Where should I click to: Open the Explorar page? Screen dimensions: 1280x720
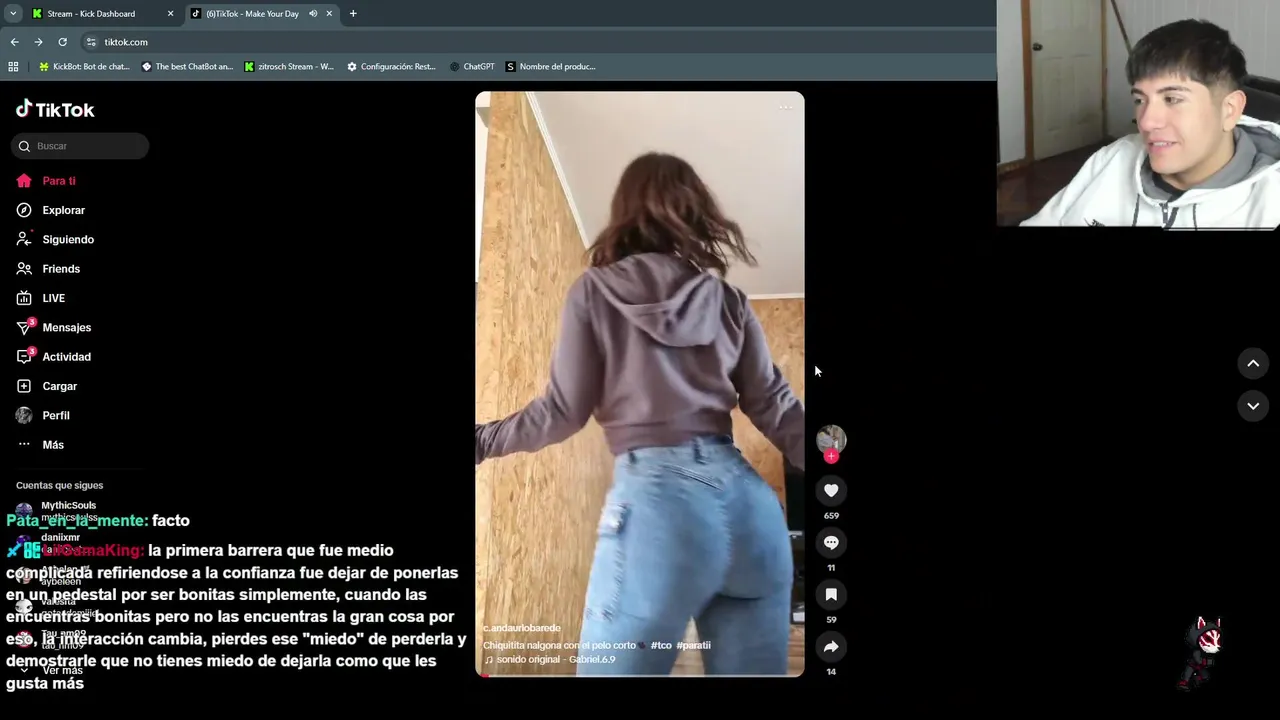[50, 210]
